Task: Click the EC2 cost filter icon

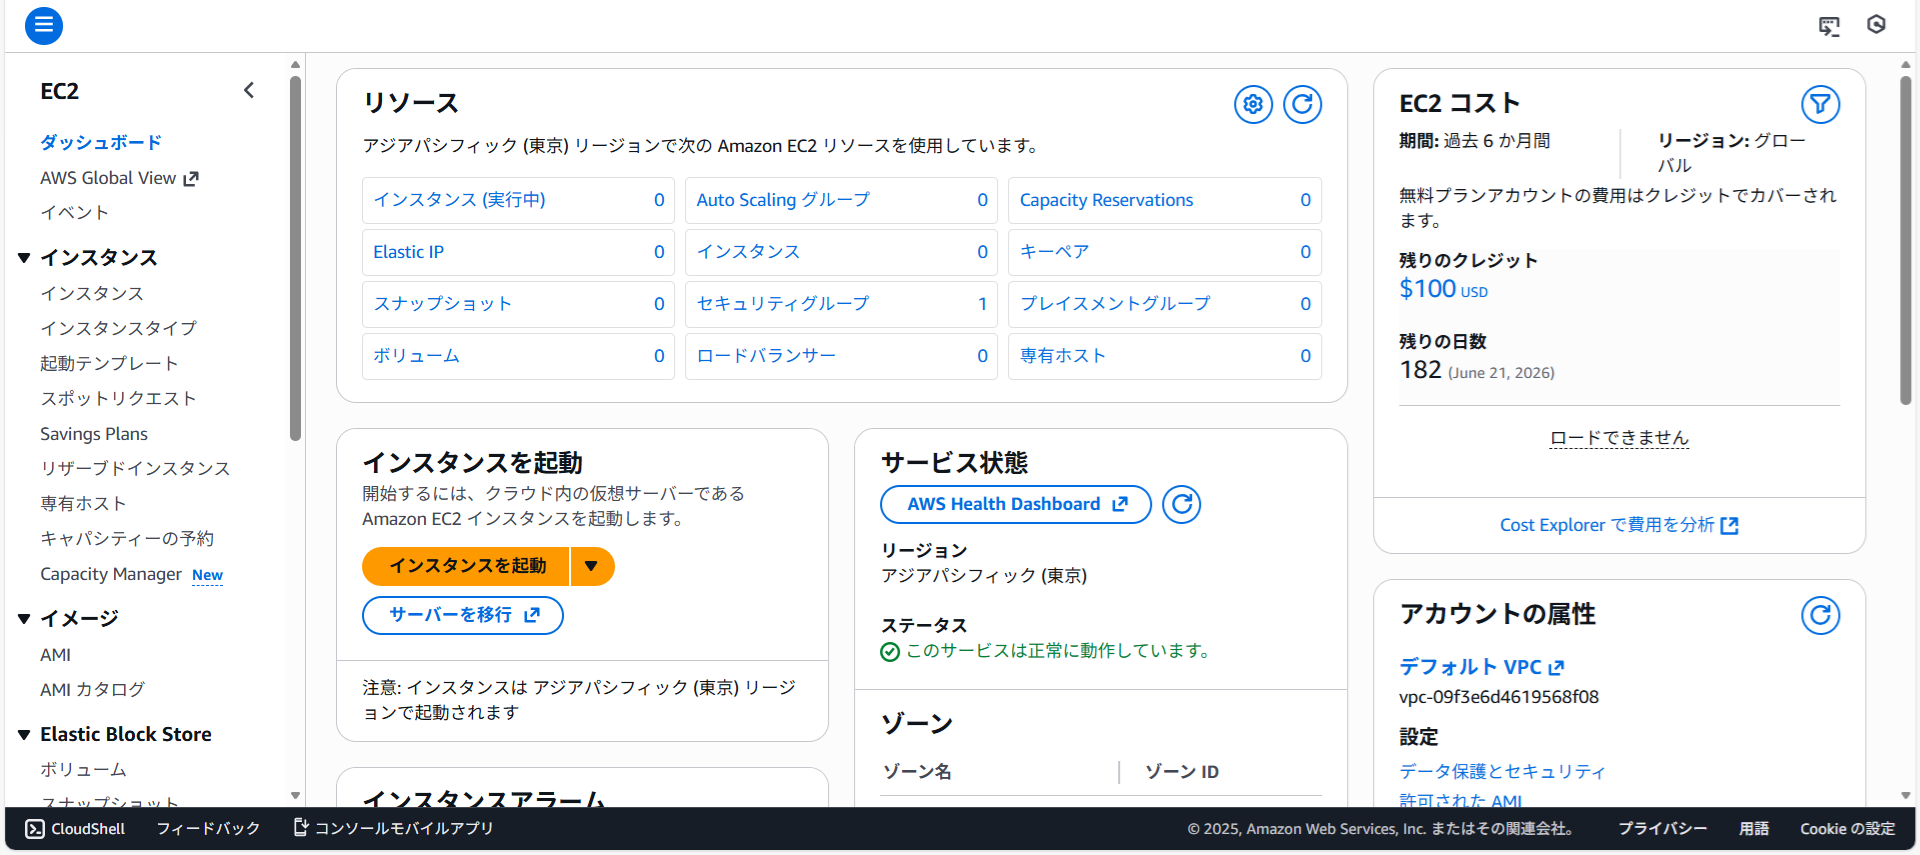Action: pos(1820,104)
